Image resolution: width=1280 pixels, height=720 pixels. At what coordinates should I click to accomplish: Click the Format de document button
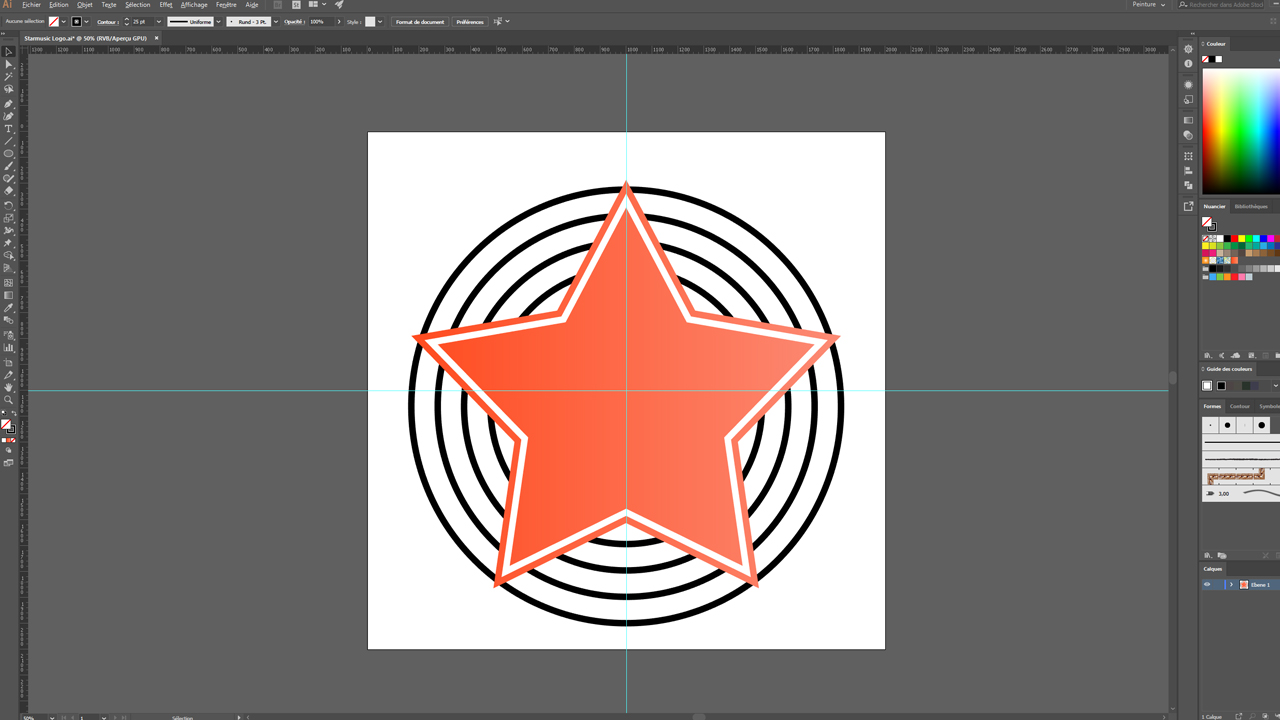click(x=420, y=22)
